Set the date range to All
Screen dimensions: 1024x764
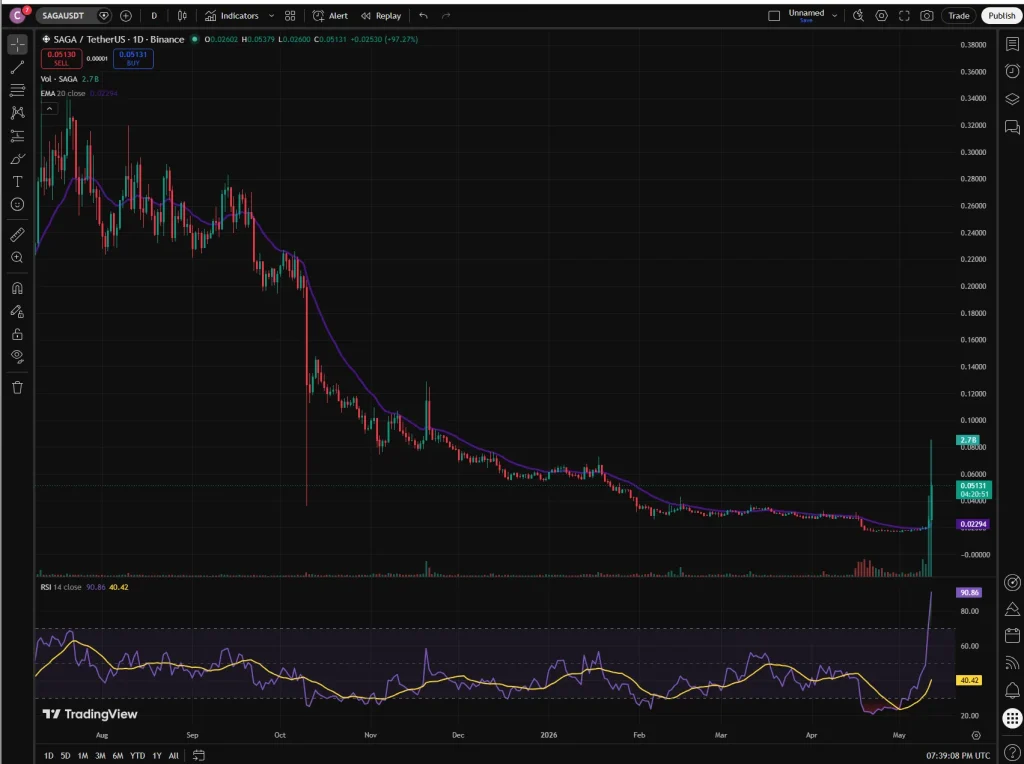[x=173, y=756]
